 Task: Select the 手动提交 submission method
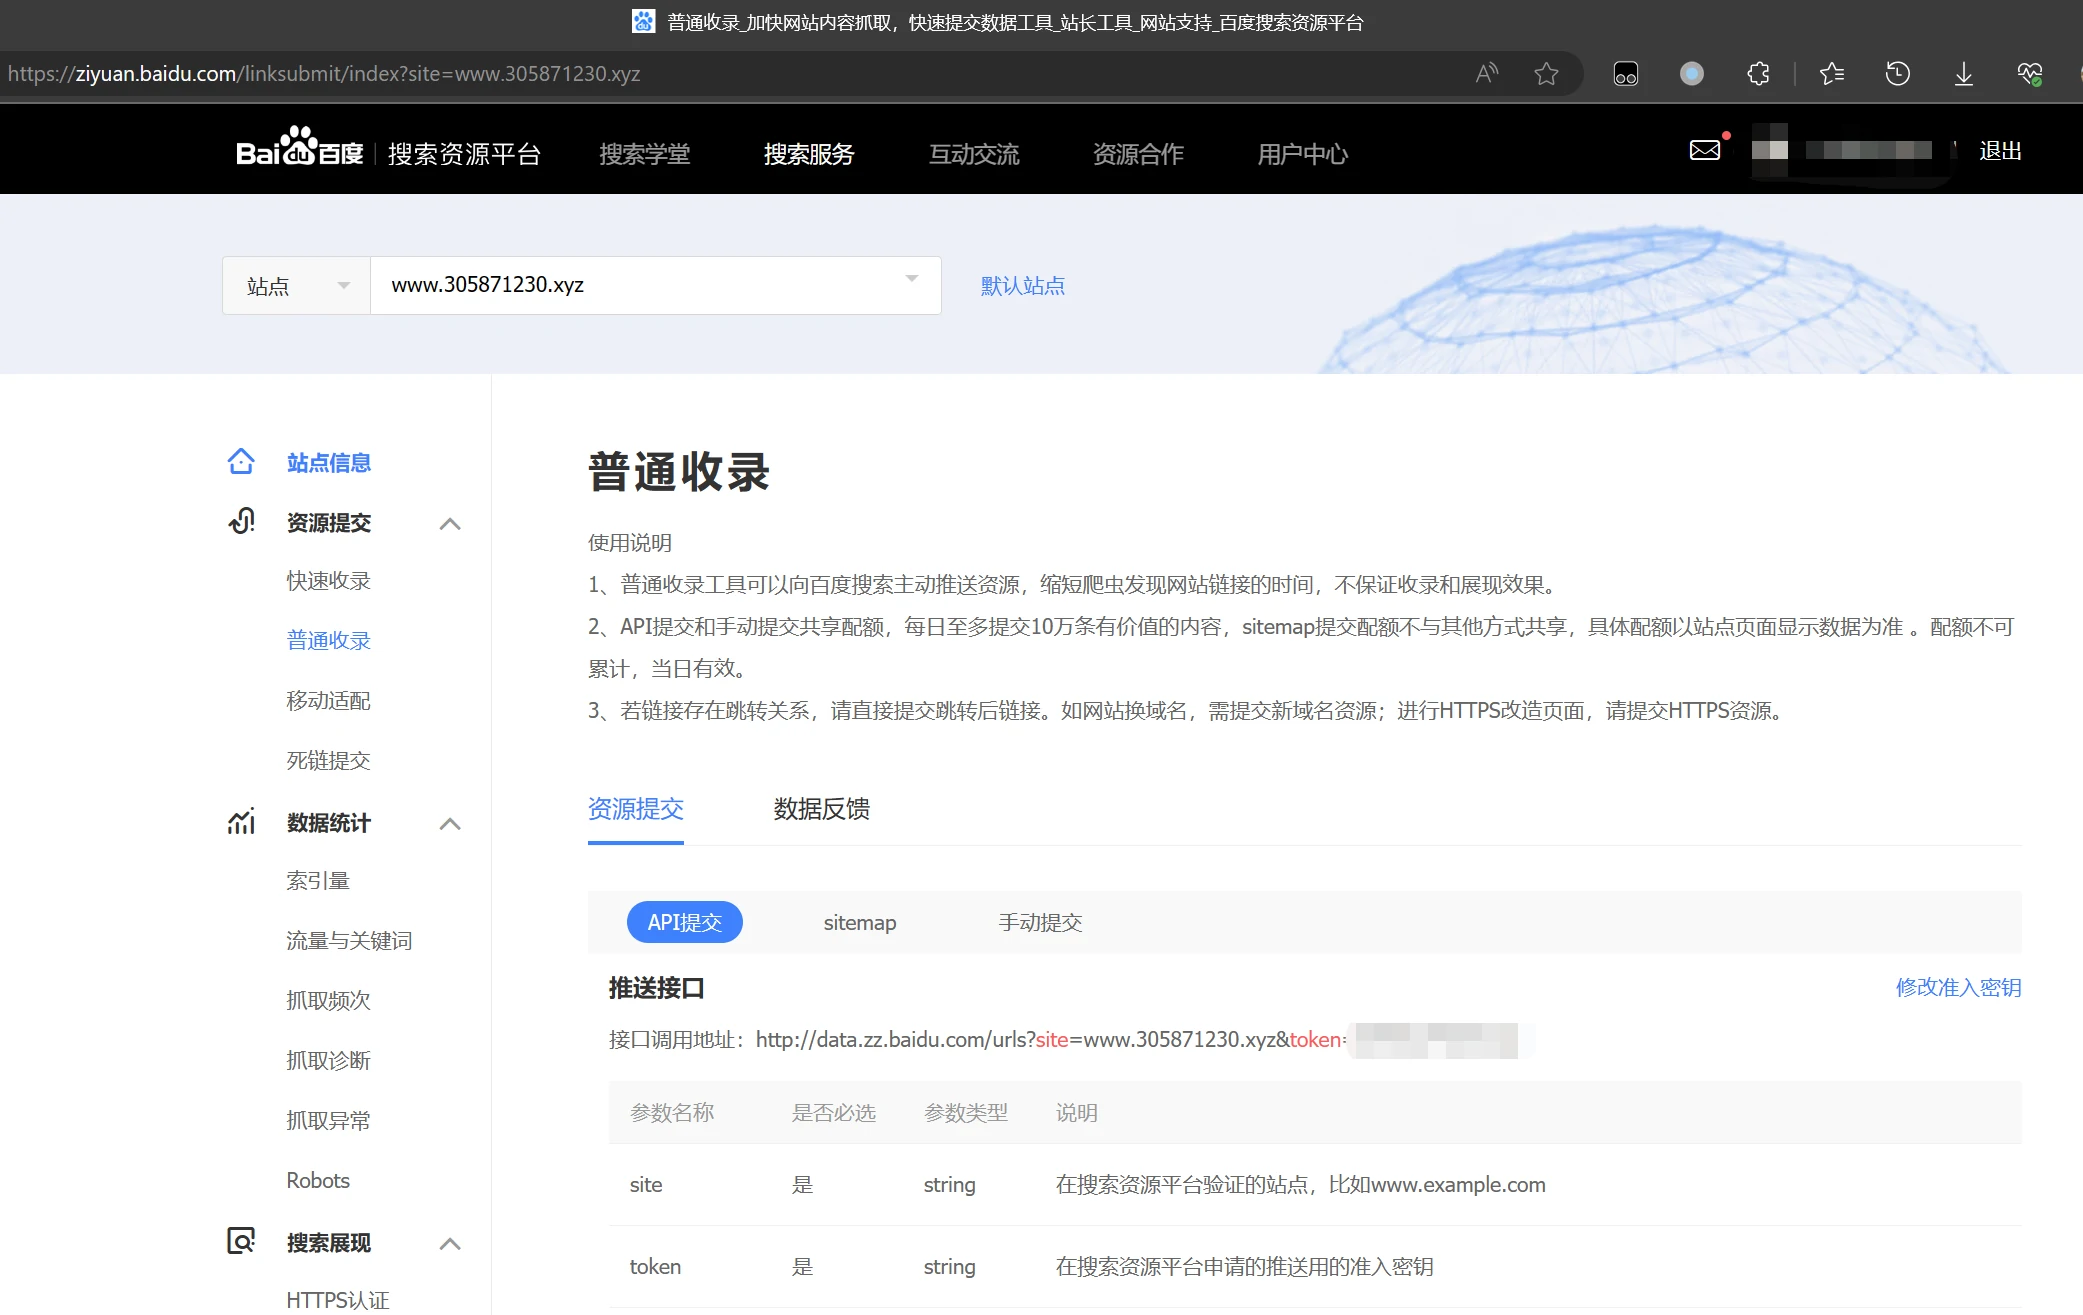1040,922
